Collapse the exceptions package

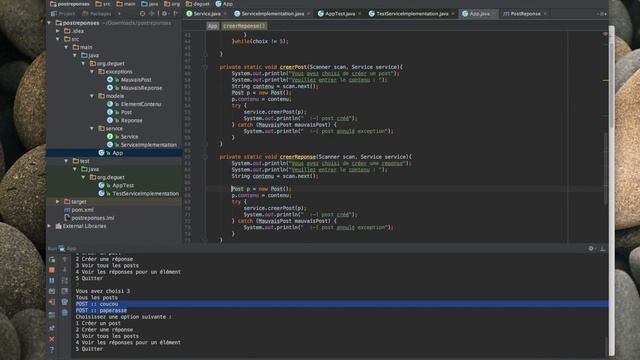(x=92, y=71)
